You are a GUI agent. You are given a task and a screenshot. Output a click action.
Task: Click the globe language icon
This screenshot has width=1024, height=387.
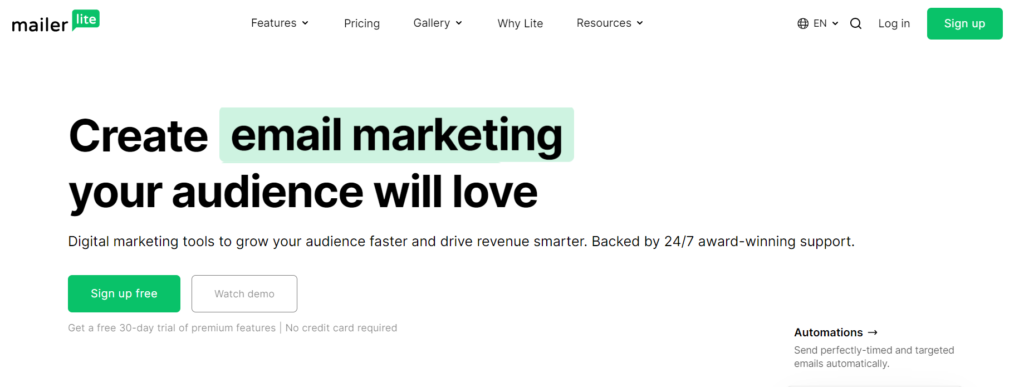[x=803, y=23]
